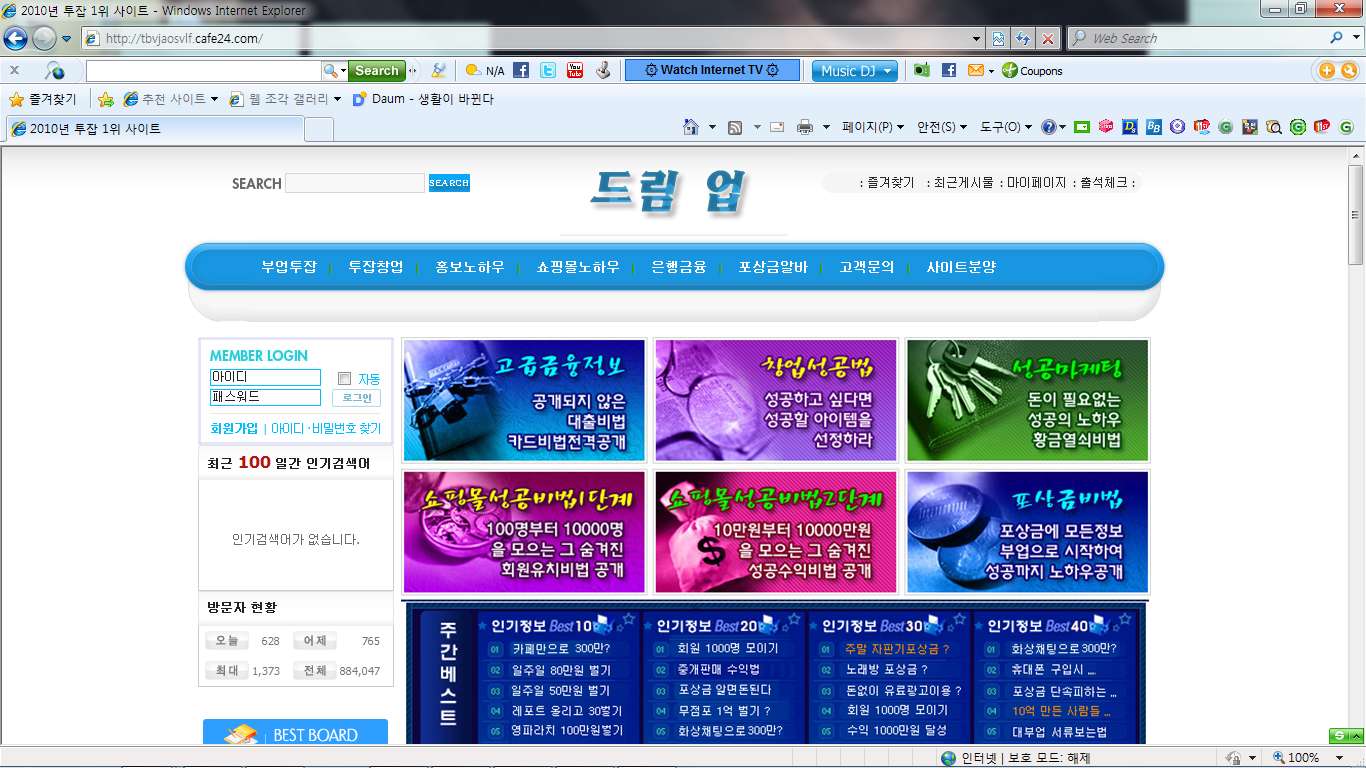This screenshot has height=768, width=1366.
Task: Click the RSS feeds icon
Action: point(735,127)
